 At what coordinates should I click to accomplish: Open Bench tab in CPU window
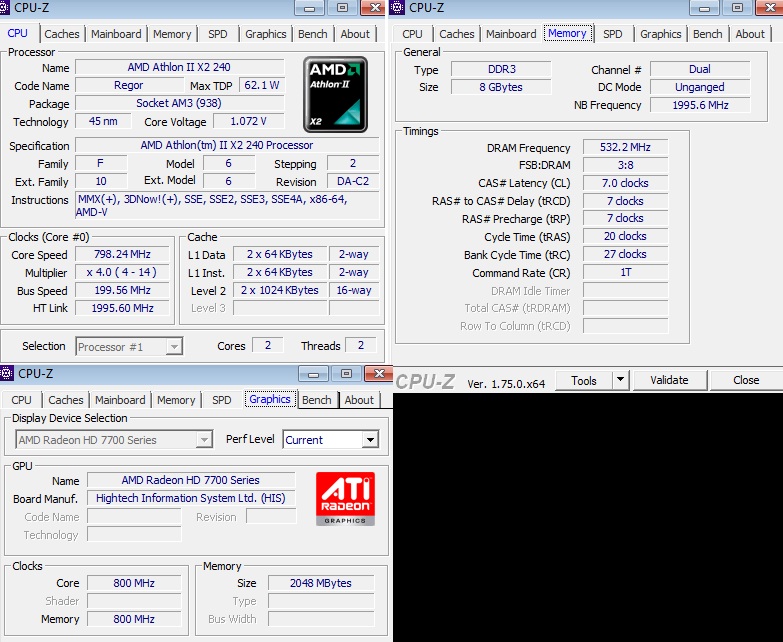(313, 34)
